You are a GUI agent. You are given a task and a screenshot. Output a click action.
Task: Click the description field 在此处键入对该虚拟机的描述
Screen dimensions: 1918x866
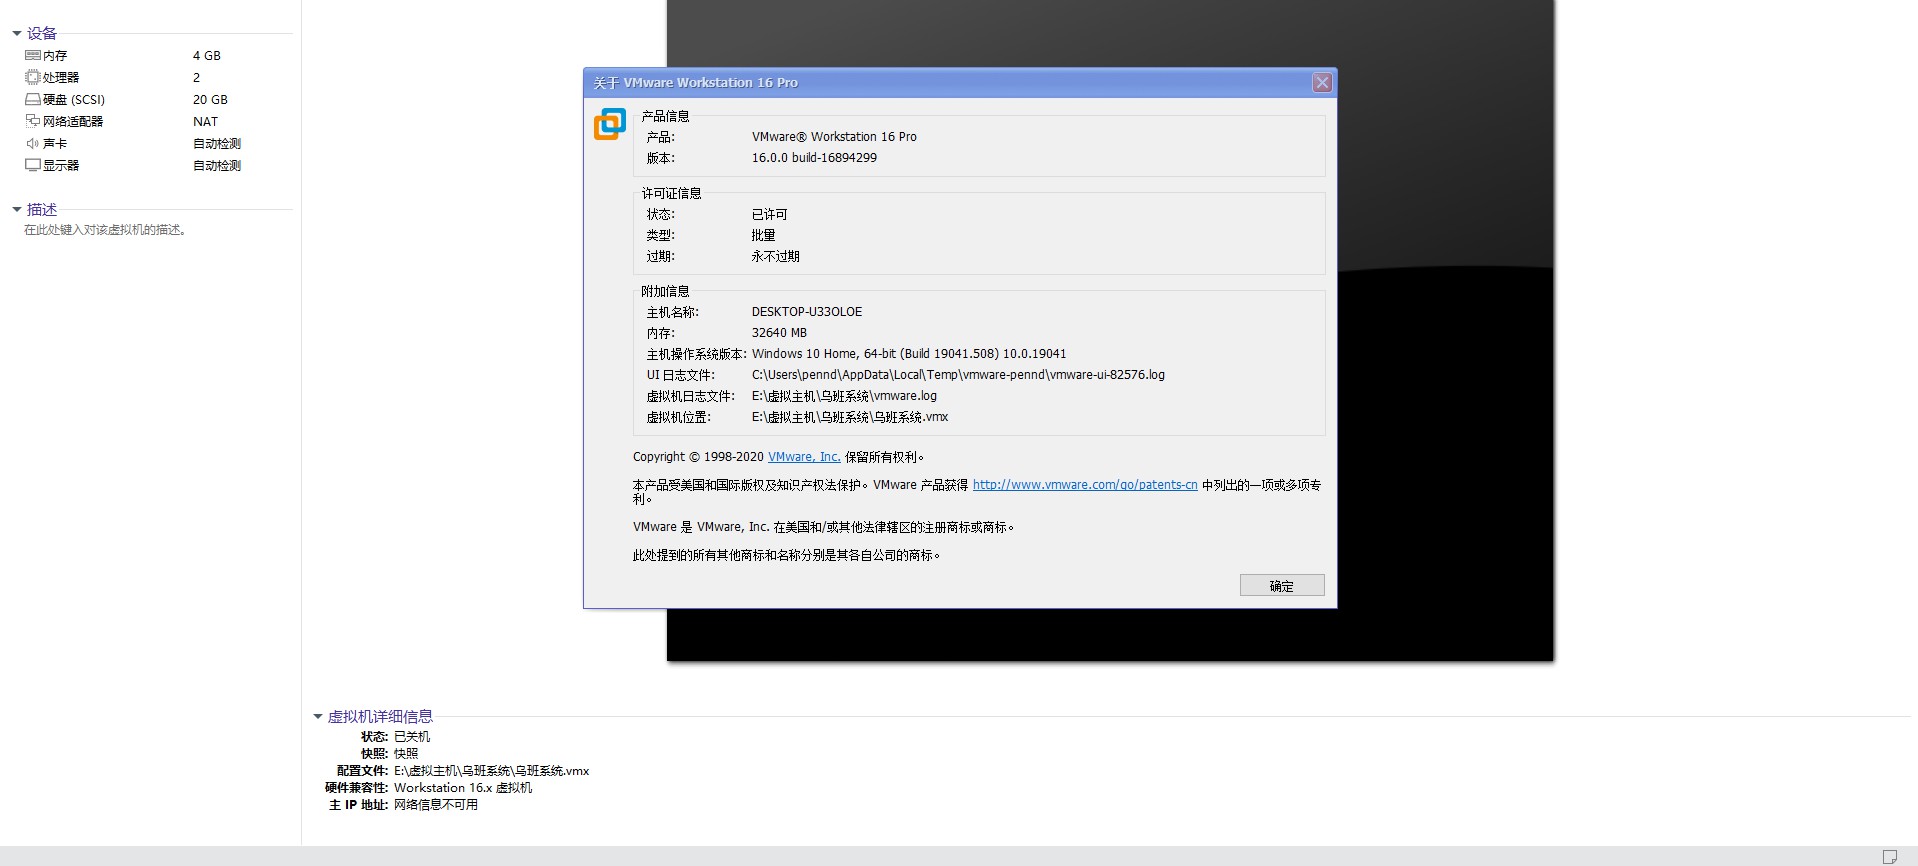[x=105, y=230]
